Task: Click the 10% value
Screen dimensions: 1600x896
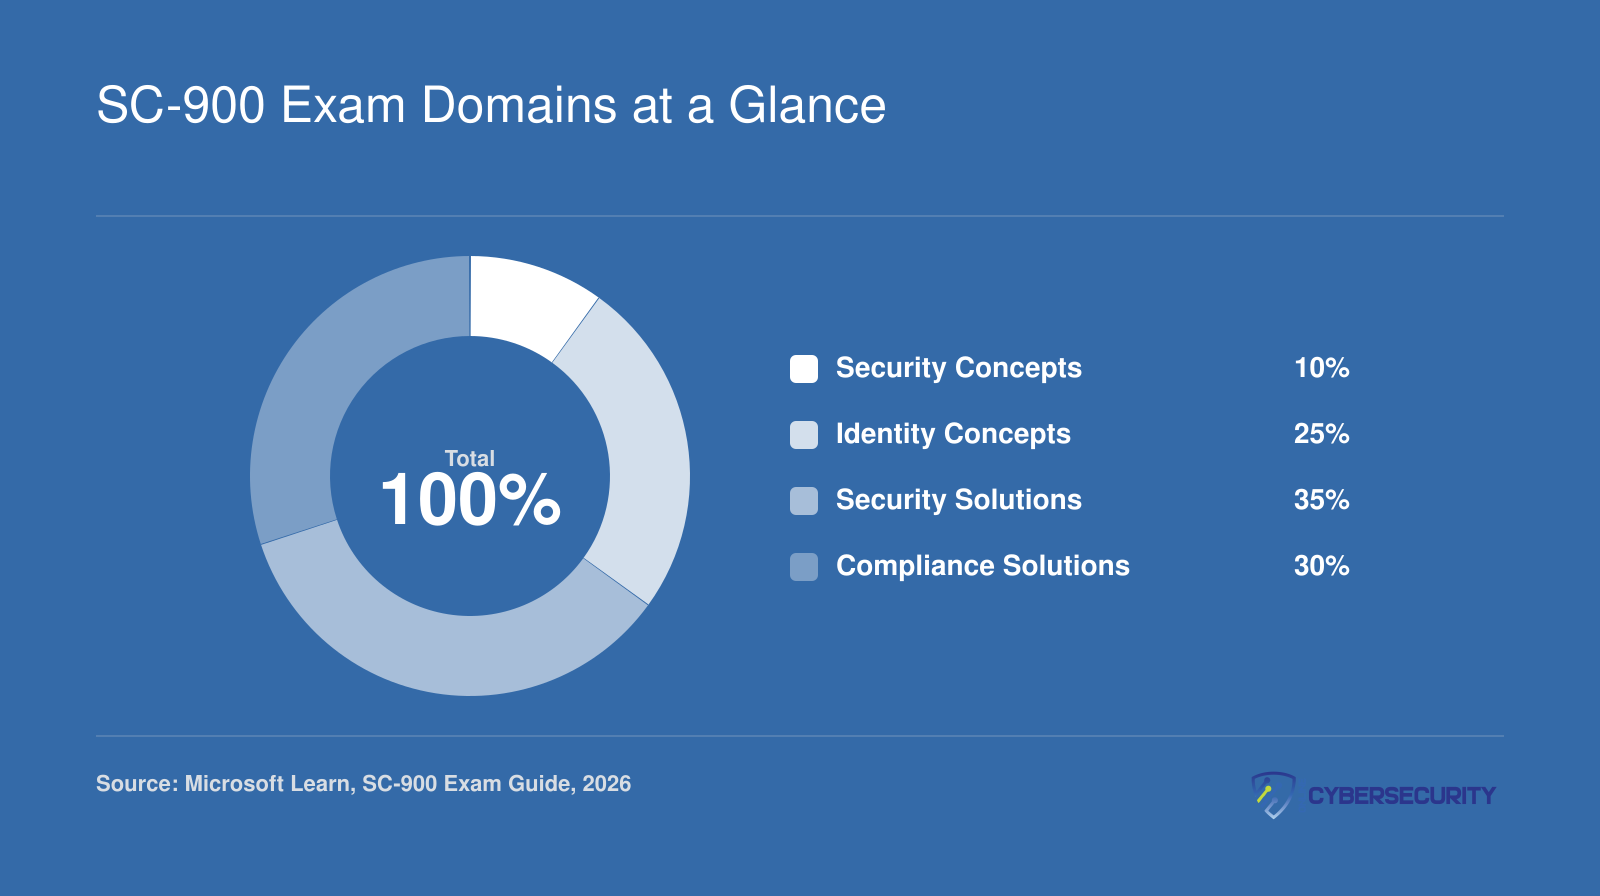Action: 1321,368
